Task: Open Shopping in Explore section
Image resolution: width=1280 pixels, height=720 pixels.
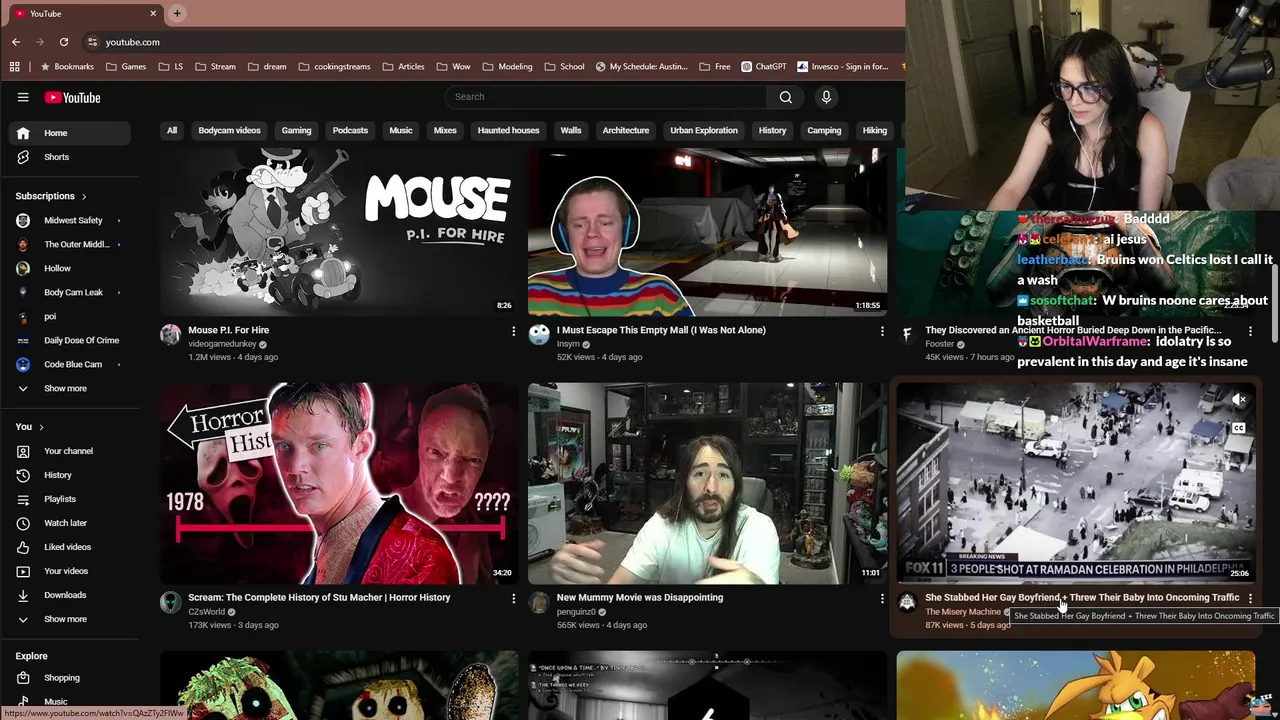Action: (69, 678)
